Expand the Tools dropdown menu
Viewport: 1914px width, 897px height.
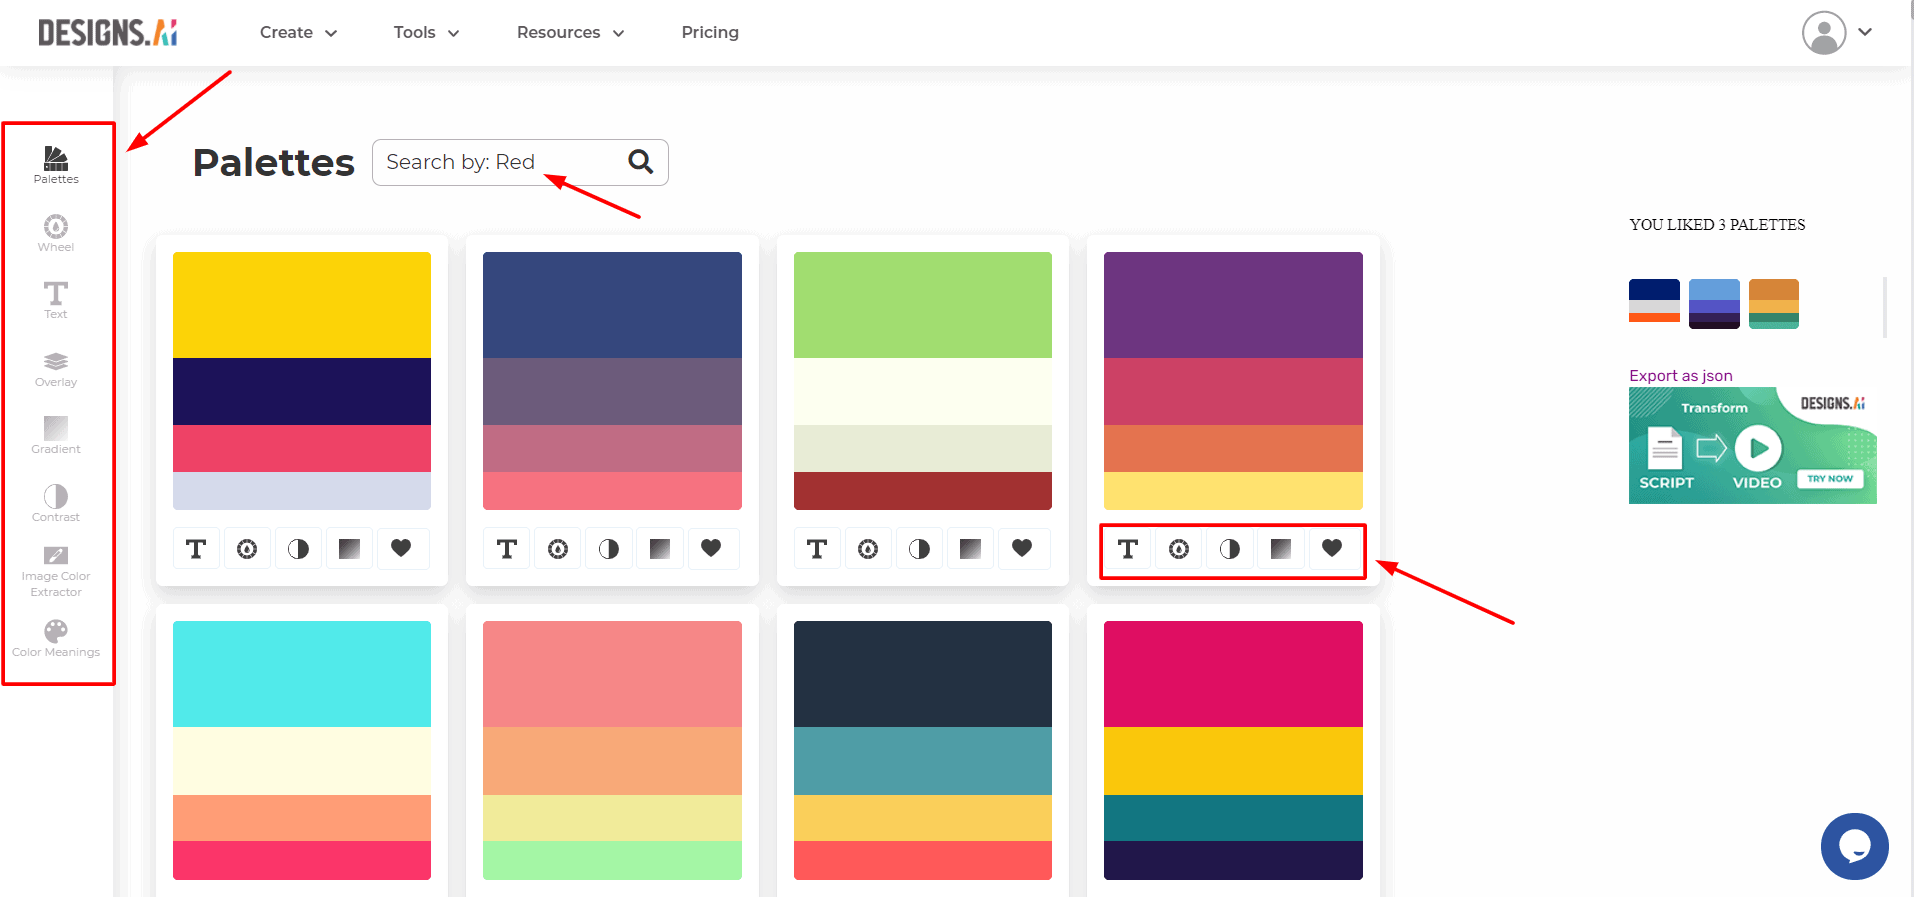click(x=426, y=32)
